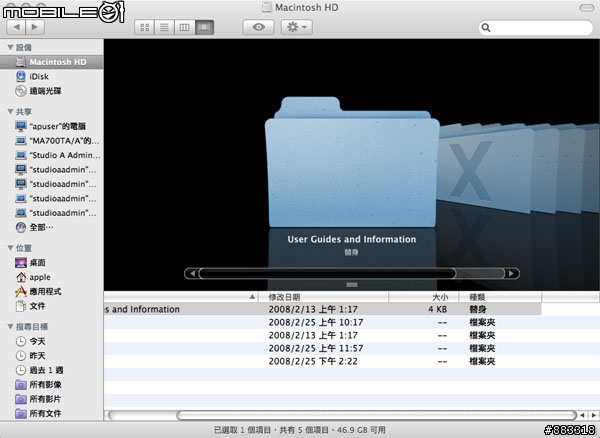Click the list scroll right arrow
The width and height of the screenshot is (600, 438).
pyautogui.click(x=593, y=415)
